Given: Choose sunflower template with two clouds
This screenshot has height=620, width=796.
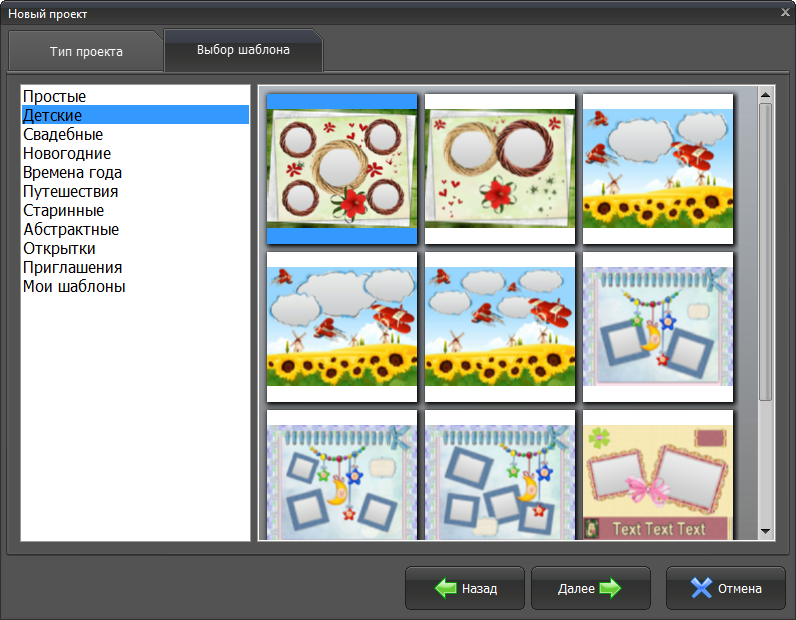Looking at the screenshot, I should pos(658,169).
